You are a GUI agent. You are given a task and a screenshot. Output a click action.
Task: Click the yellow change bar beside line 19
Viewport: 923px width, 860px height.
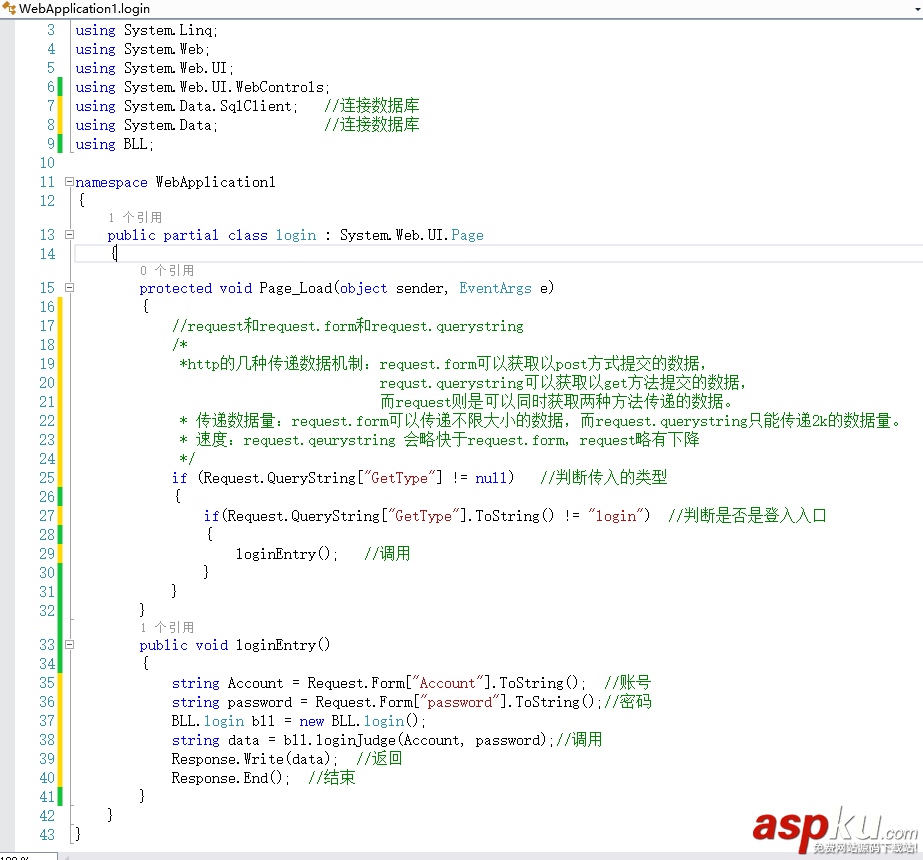coord(59,364)
